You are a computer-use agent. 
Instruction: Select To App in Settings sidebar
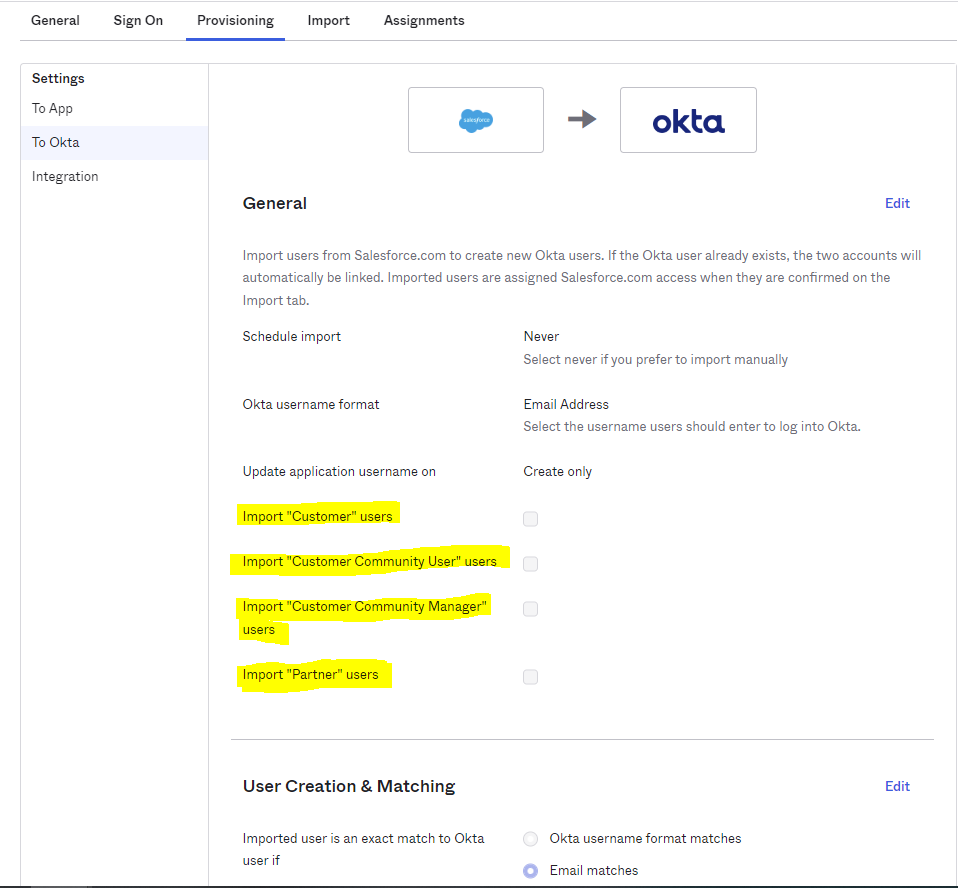click(52, 108)
